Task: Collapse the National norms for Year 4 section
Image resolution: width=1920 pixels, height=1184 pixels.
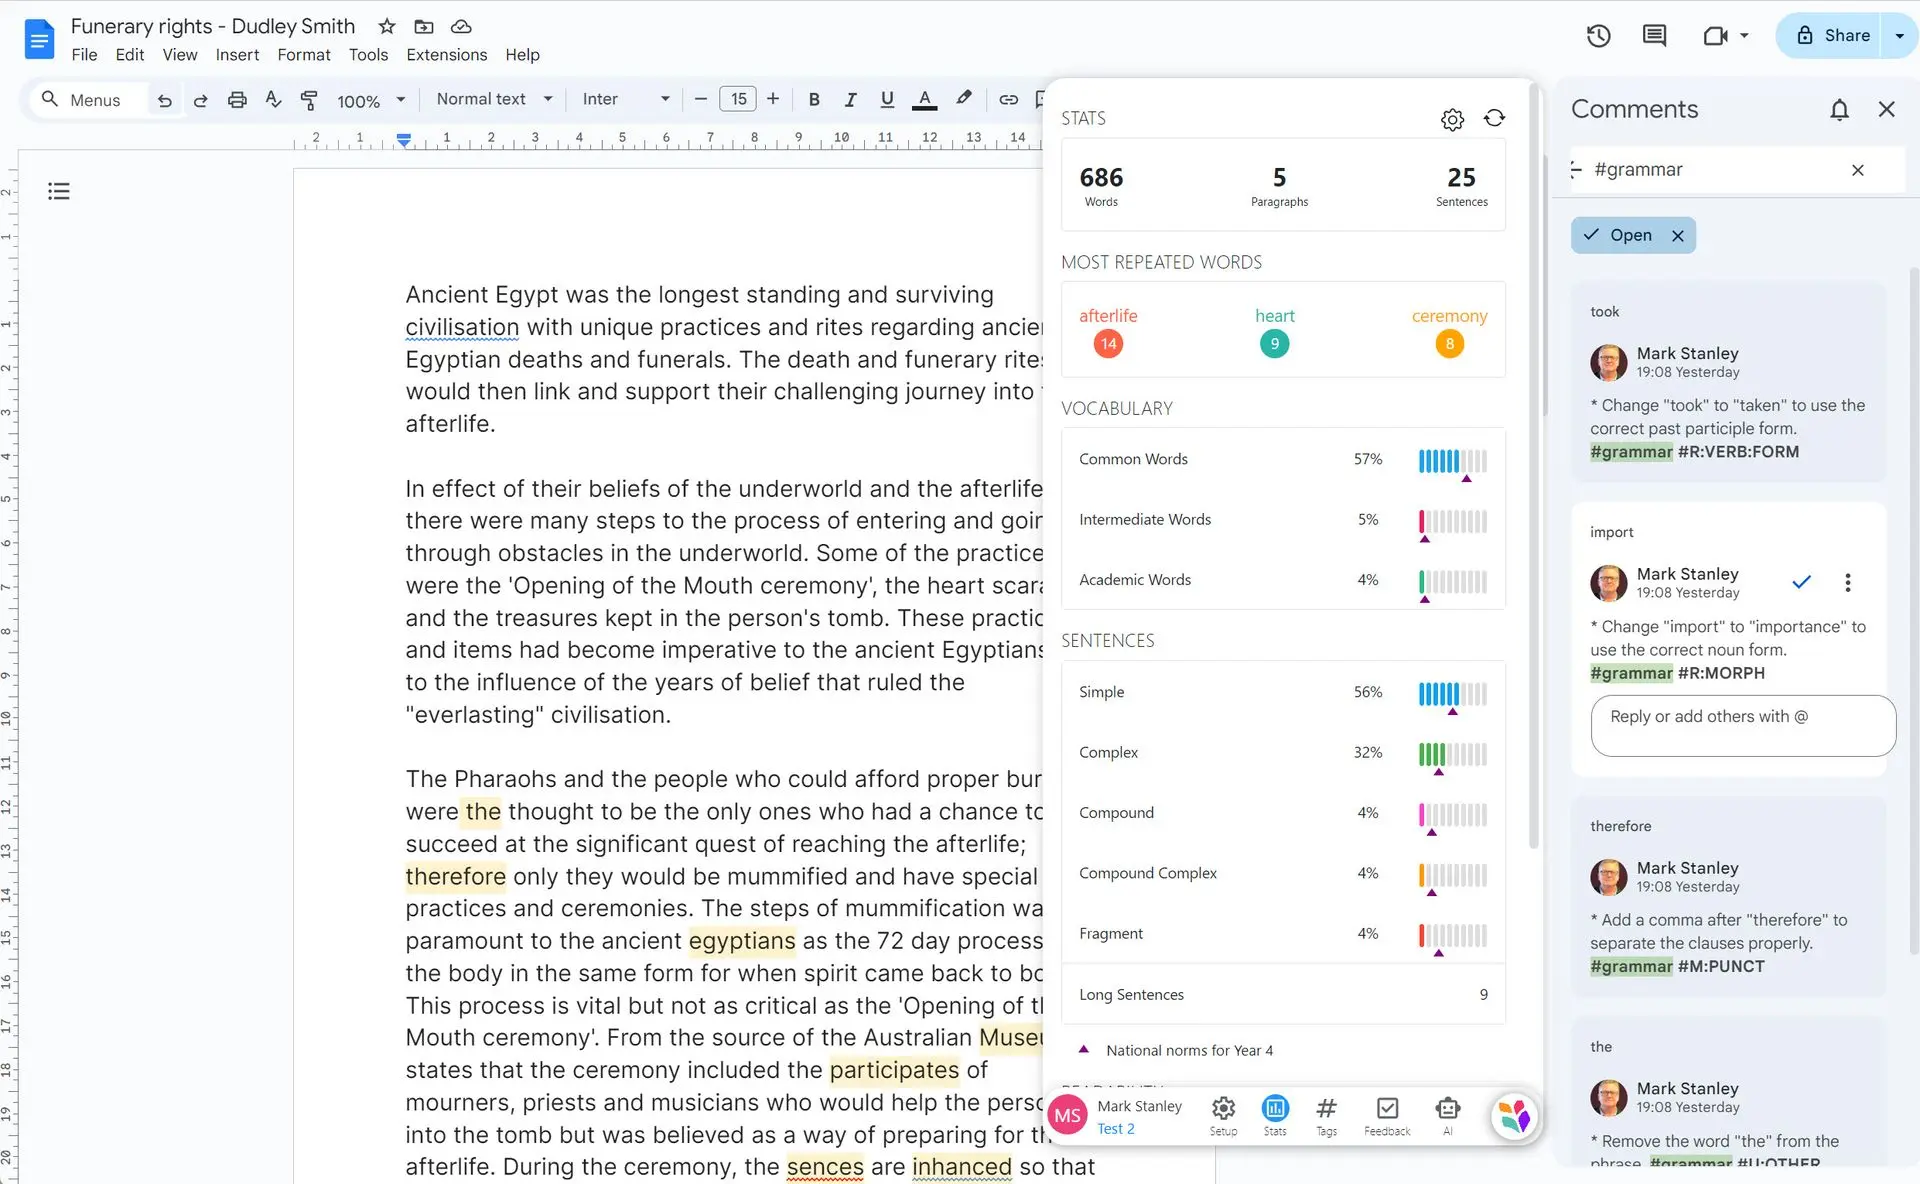Action: 1084,1049
